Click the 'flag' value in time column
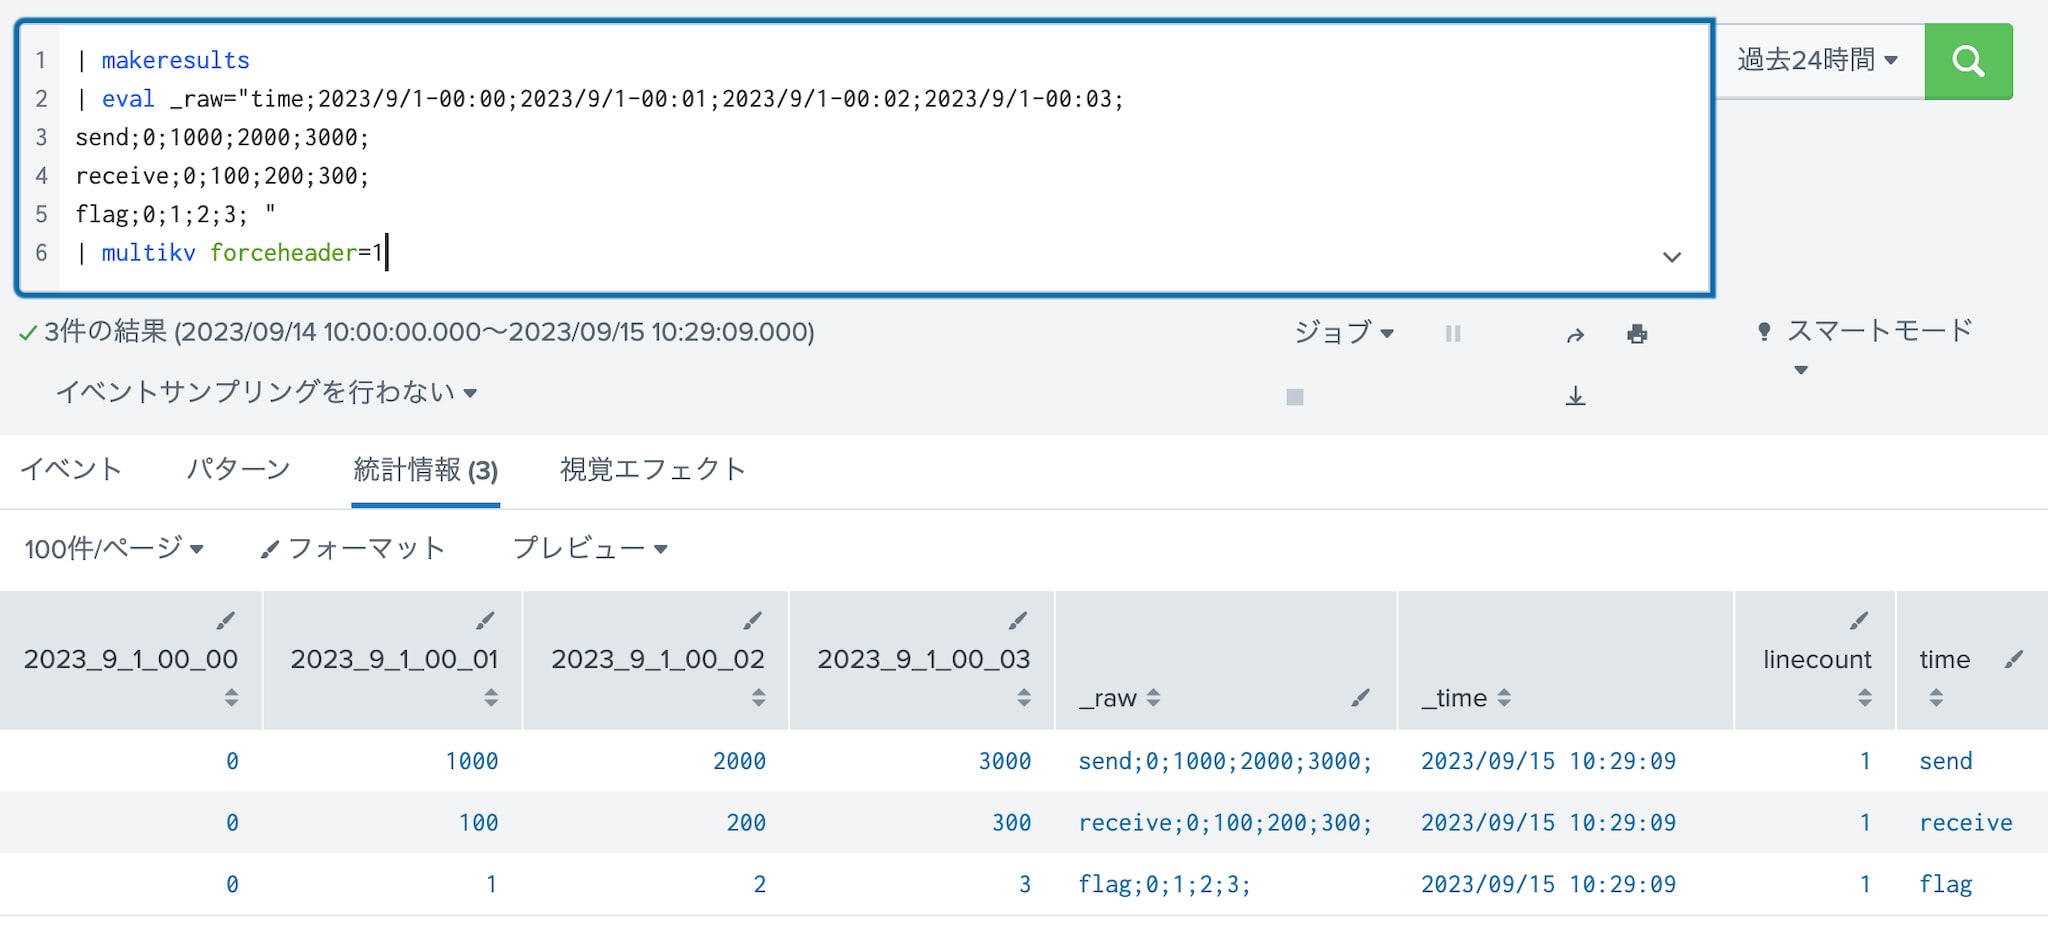 tap(1945, 885)
